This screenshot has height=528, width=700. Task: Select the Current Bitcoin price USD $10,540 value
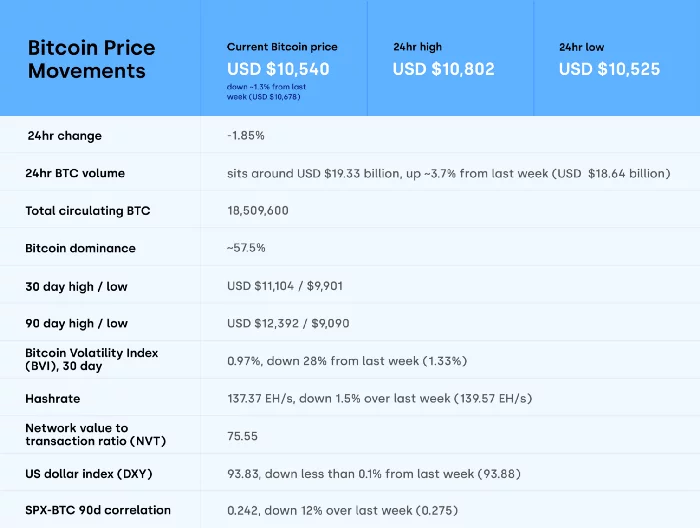click(x=278, y=69)
